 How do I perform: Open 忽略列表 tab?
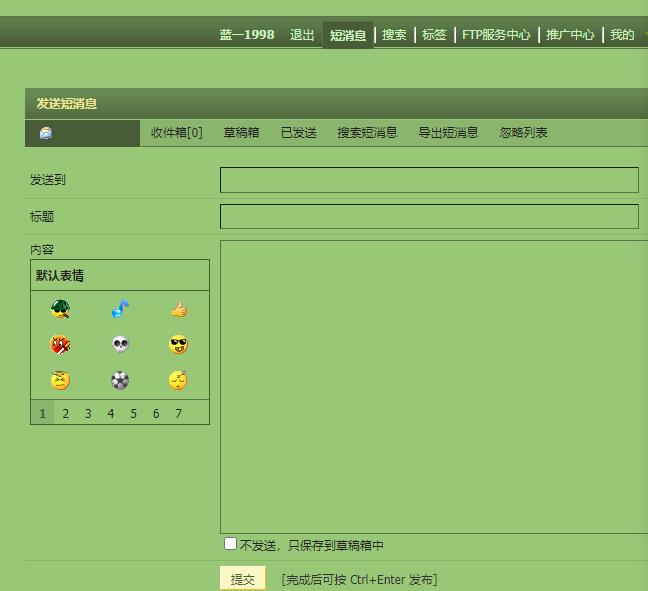524,133
